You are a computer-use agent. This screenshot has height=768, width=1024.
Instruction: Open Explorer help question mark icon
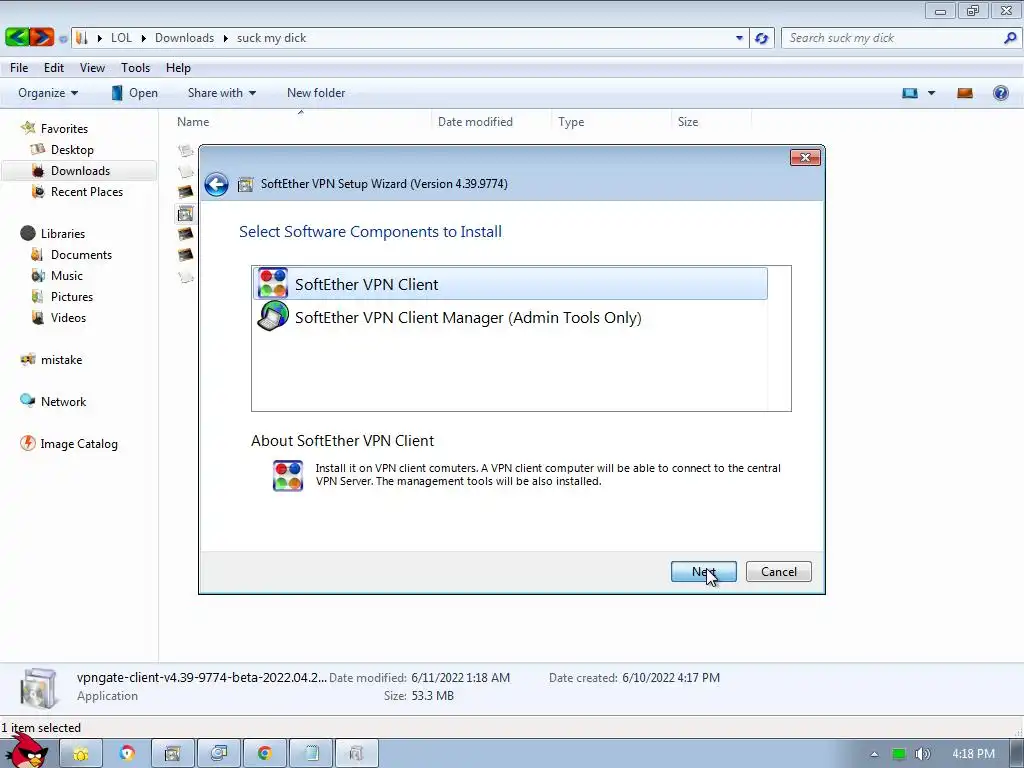tap(1000, 93)
